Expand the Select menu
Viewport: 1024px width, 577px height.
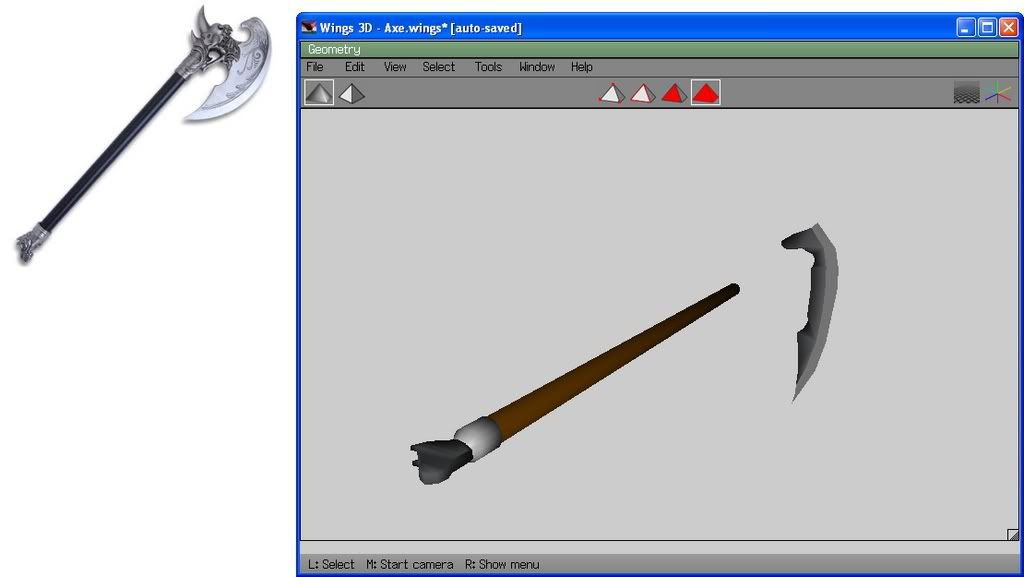tap(438, 67)
